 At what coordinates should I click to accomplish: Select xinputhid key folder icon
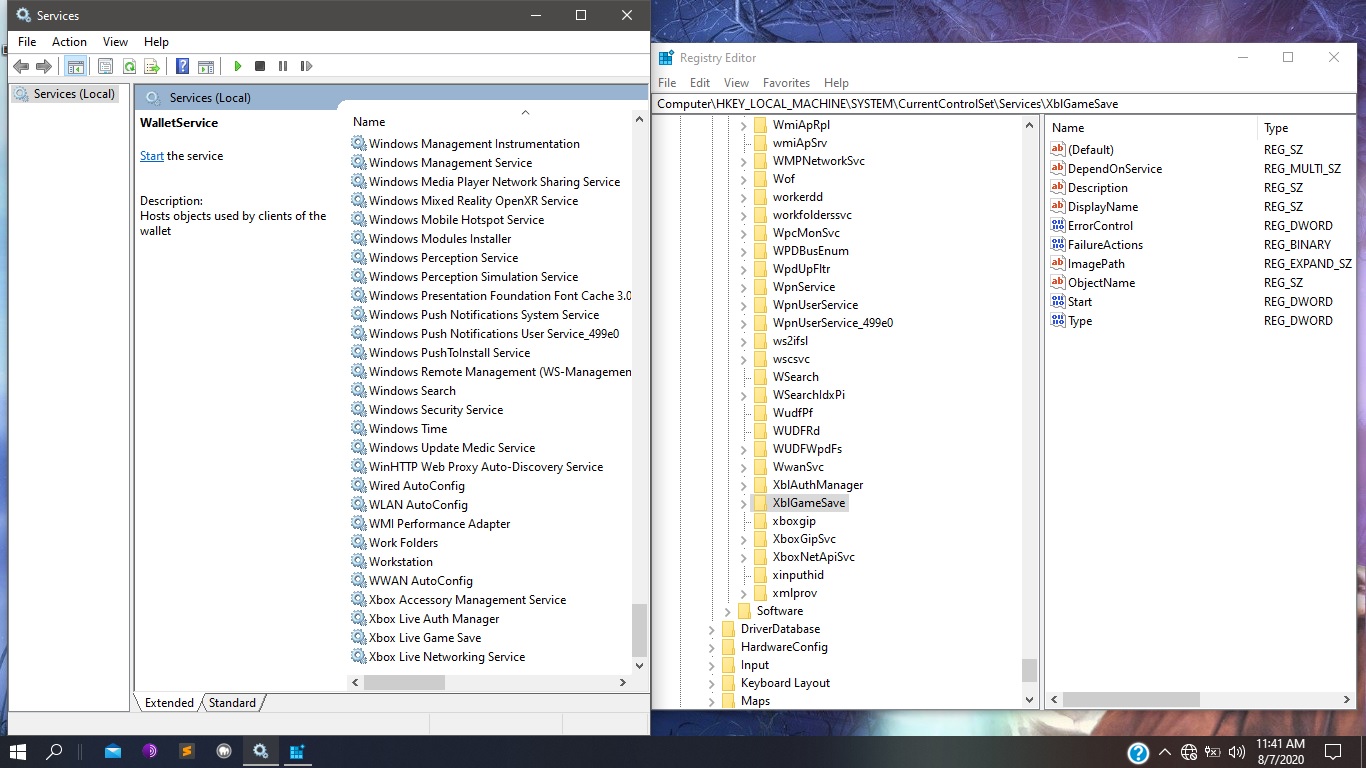[760, 575]
